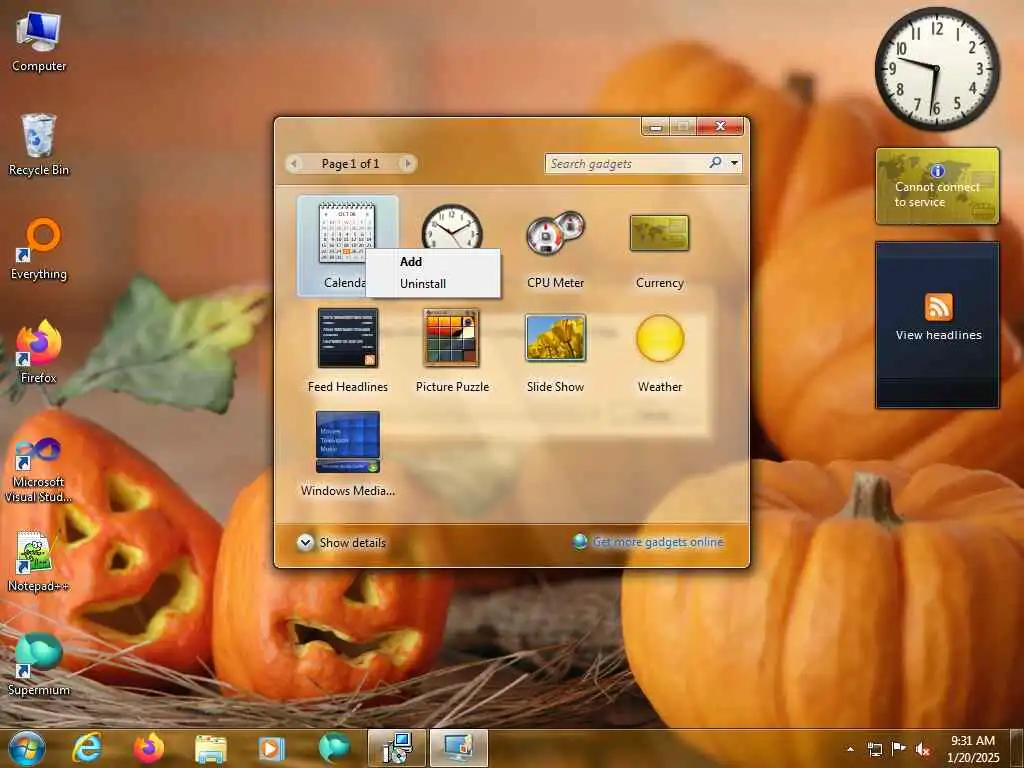Open Windows Media Player in taskbar
This screenshot has height=768, width=1024.
click(x=271, y=748)
